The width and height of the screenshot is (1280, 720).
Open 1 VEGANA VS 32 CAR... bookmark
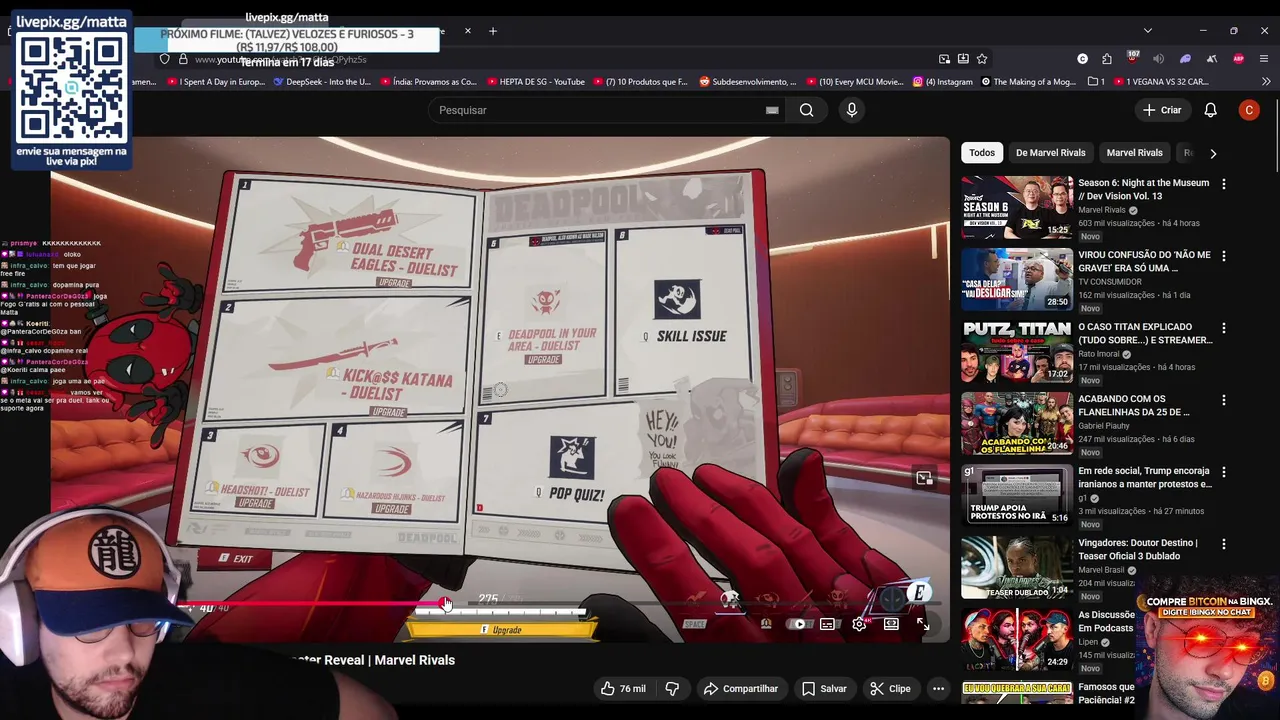tap(1161, 82)
